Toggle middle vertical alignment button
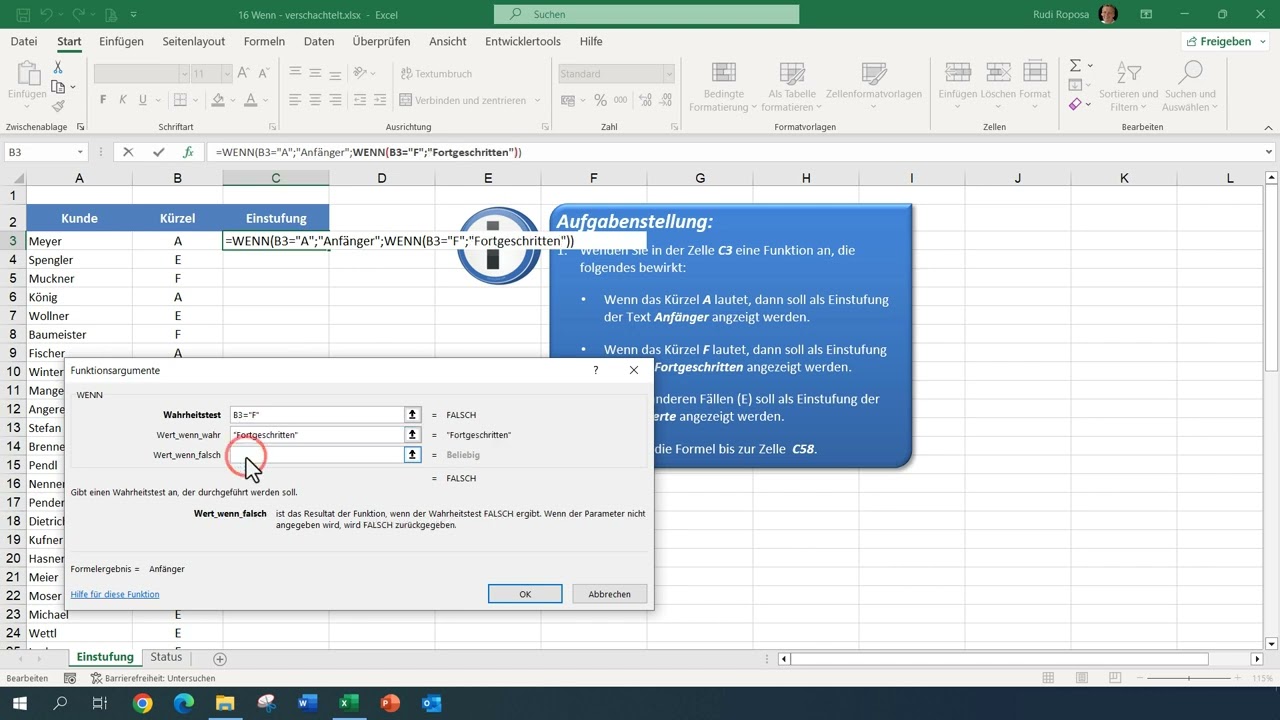 [315, 74]
